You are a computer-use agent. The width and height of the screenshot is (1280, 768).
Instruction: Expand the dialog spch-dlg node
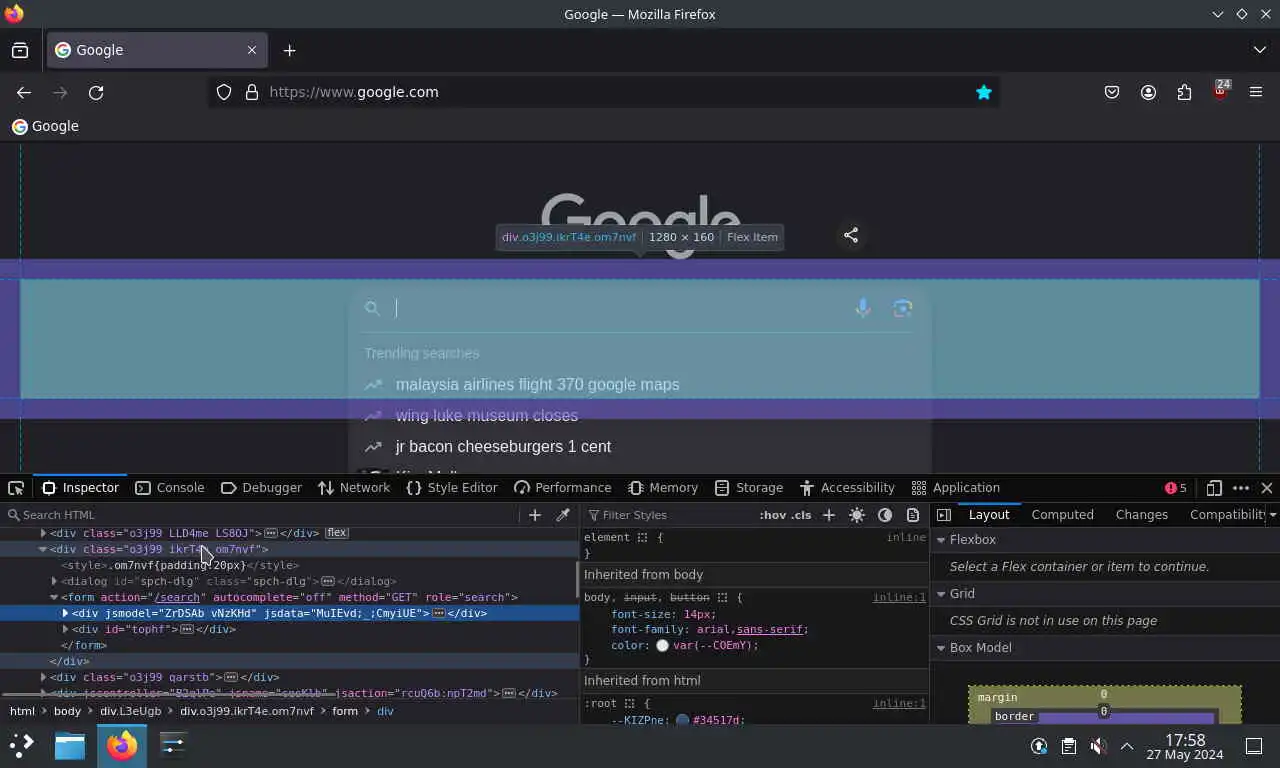(54, 581)
